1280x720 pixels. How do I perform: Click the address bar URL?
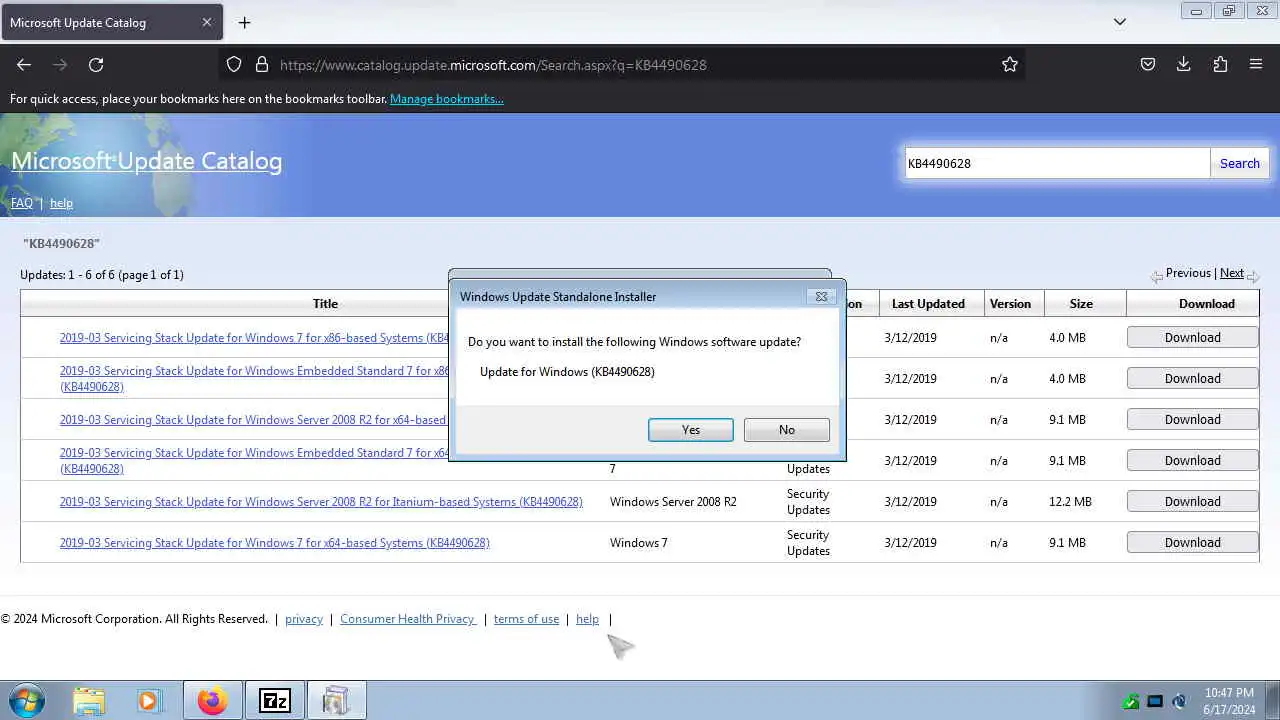(493, 65)
